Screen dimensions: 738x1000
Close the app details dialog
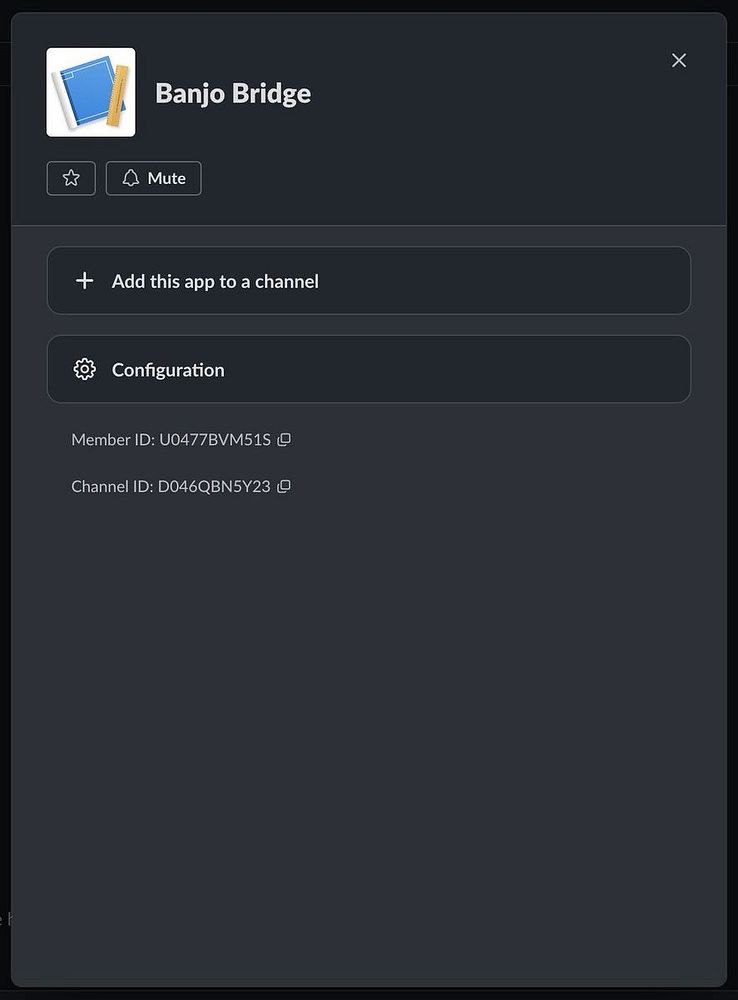point(679,60)
